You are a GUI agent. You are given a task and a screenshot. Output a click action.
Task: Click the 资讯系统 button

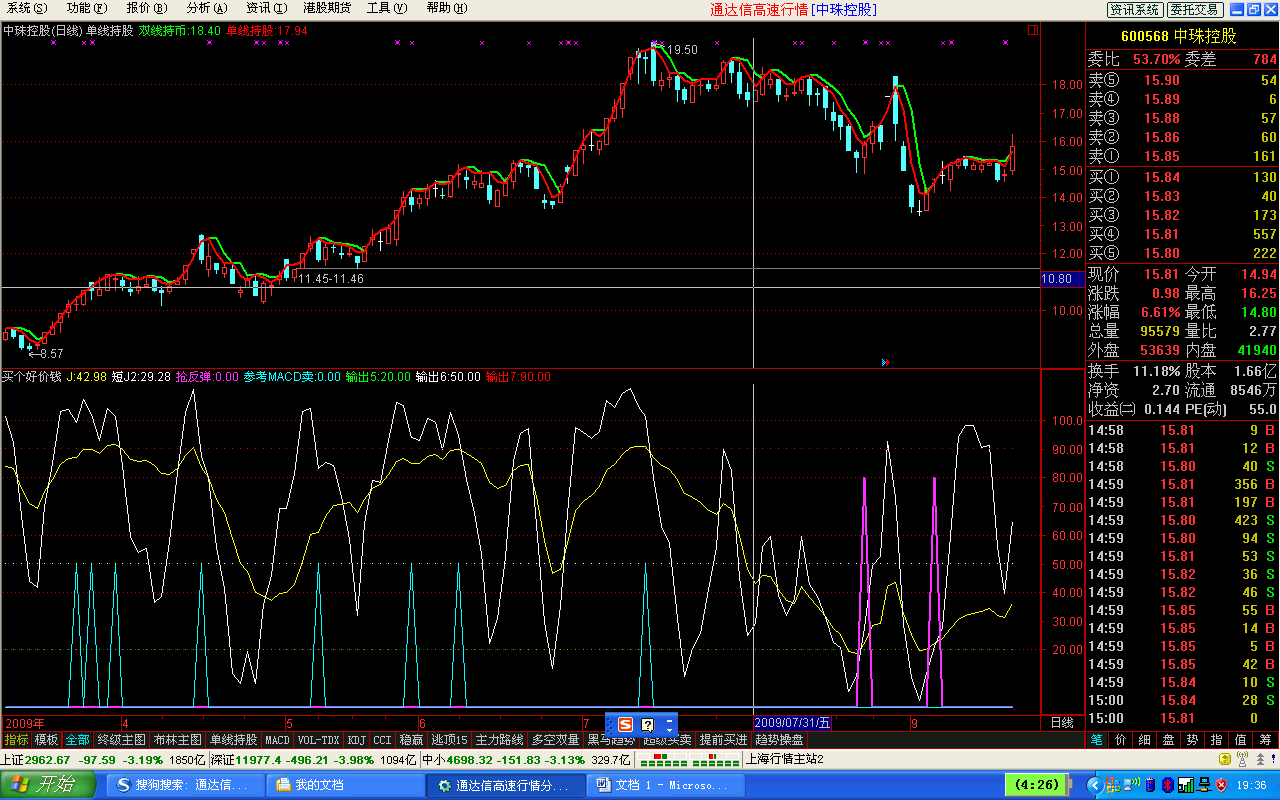pyautogui.click(x=1135, y=9)
